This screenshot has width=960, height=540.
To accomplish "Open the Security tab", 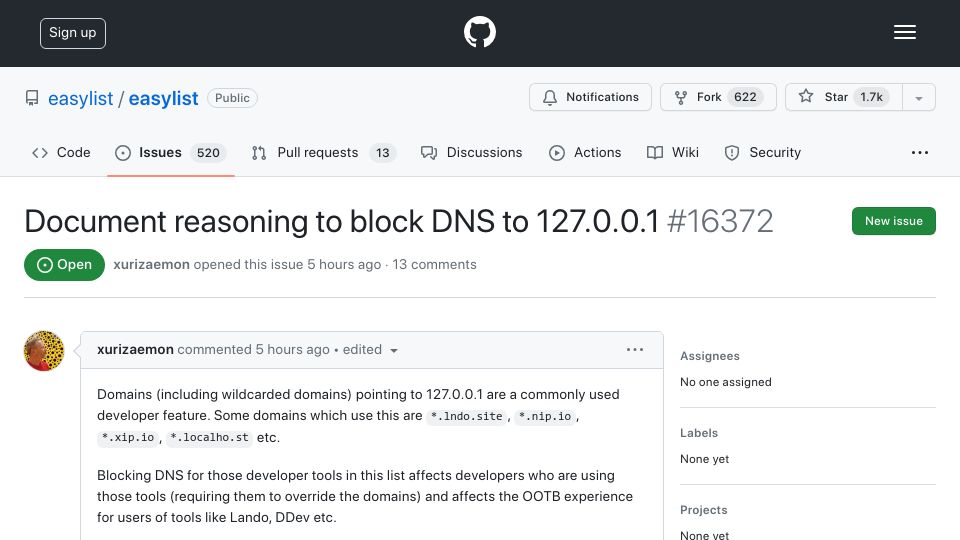I will click(x=762, y=152).
